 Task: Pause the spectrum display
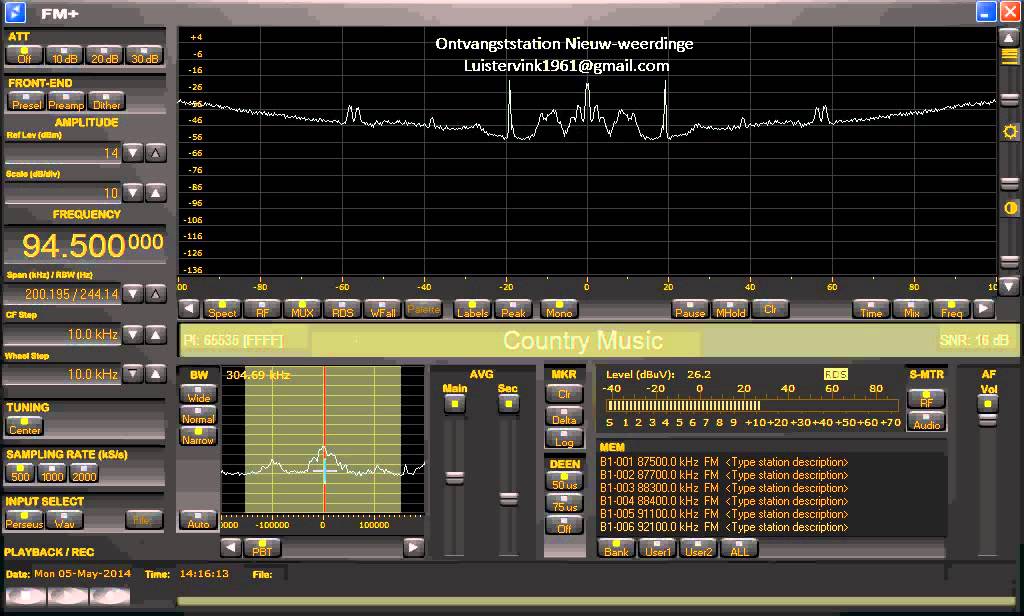click(690, 309)
